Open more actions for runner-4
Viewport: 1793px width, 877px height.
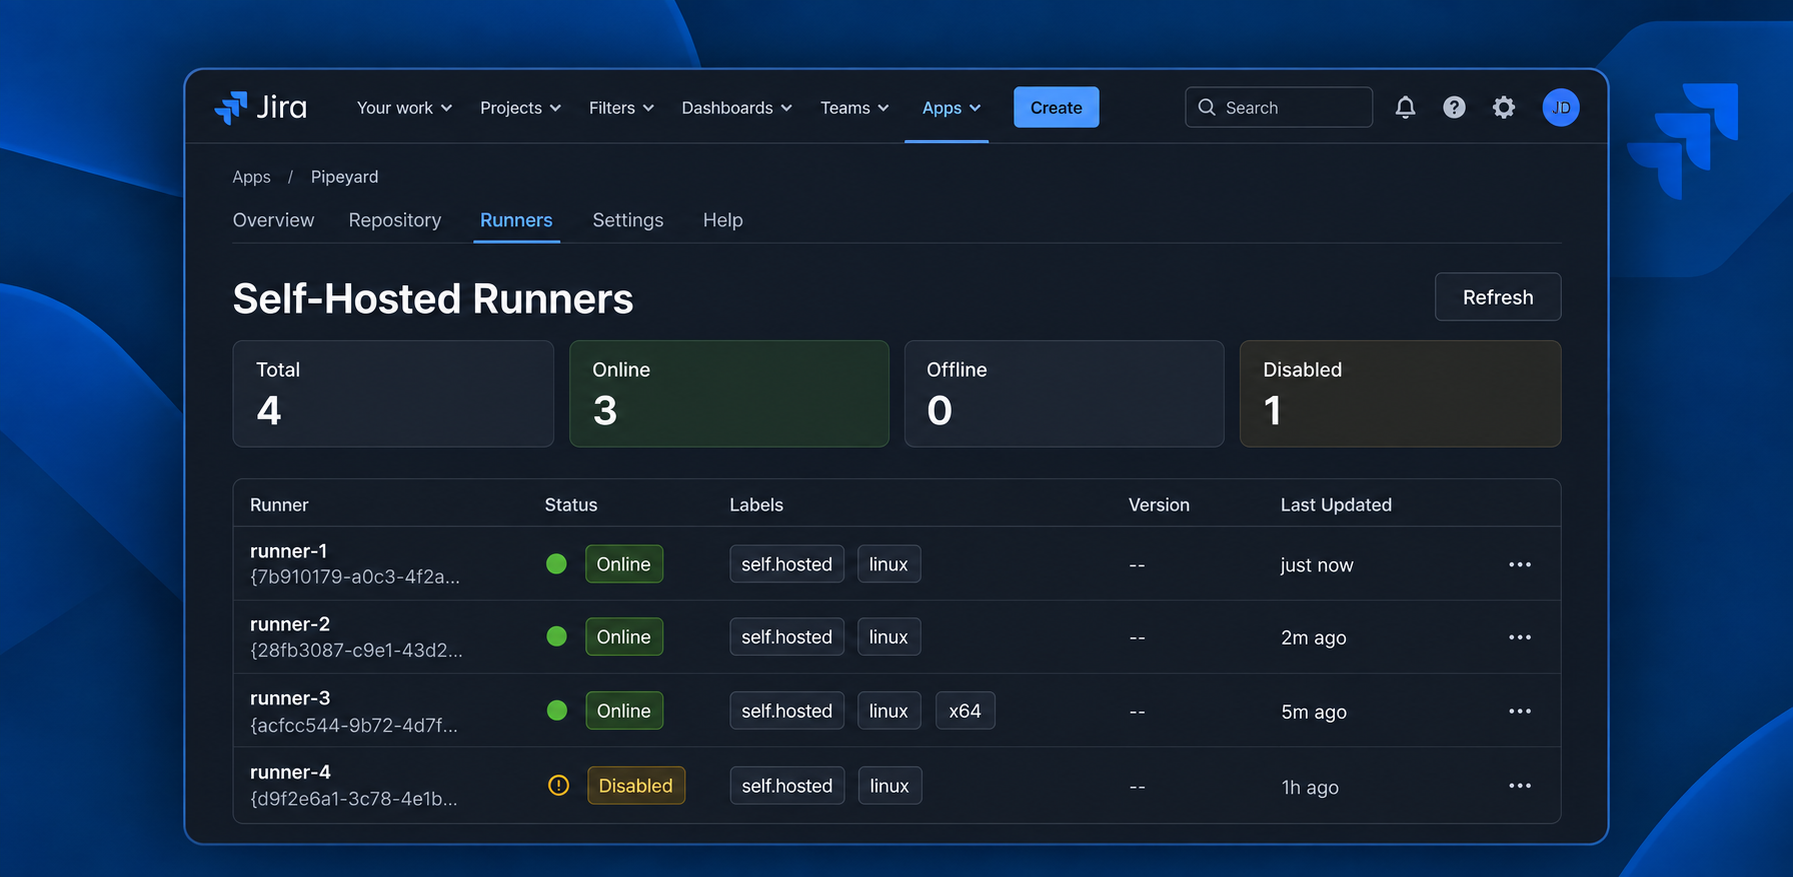[1520, 786]
